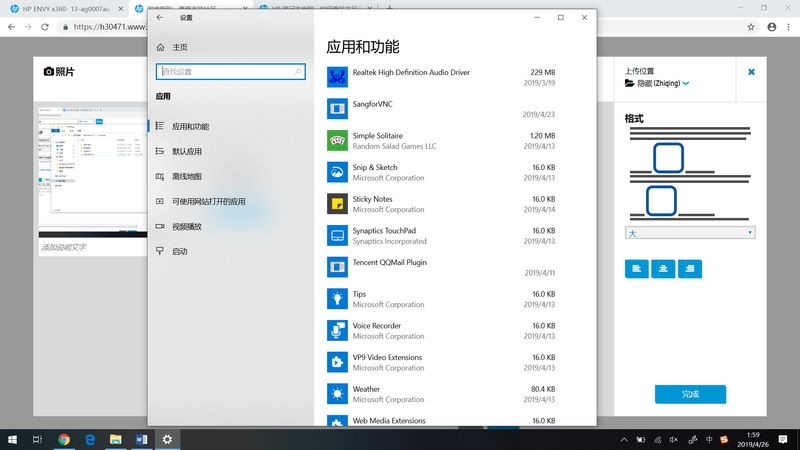
Task: Focus the 查找设置 search field
Action: [231, 71]
